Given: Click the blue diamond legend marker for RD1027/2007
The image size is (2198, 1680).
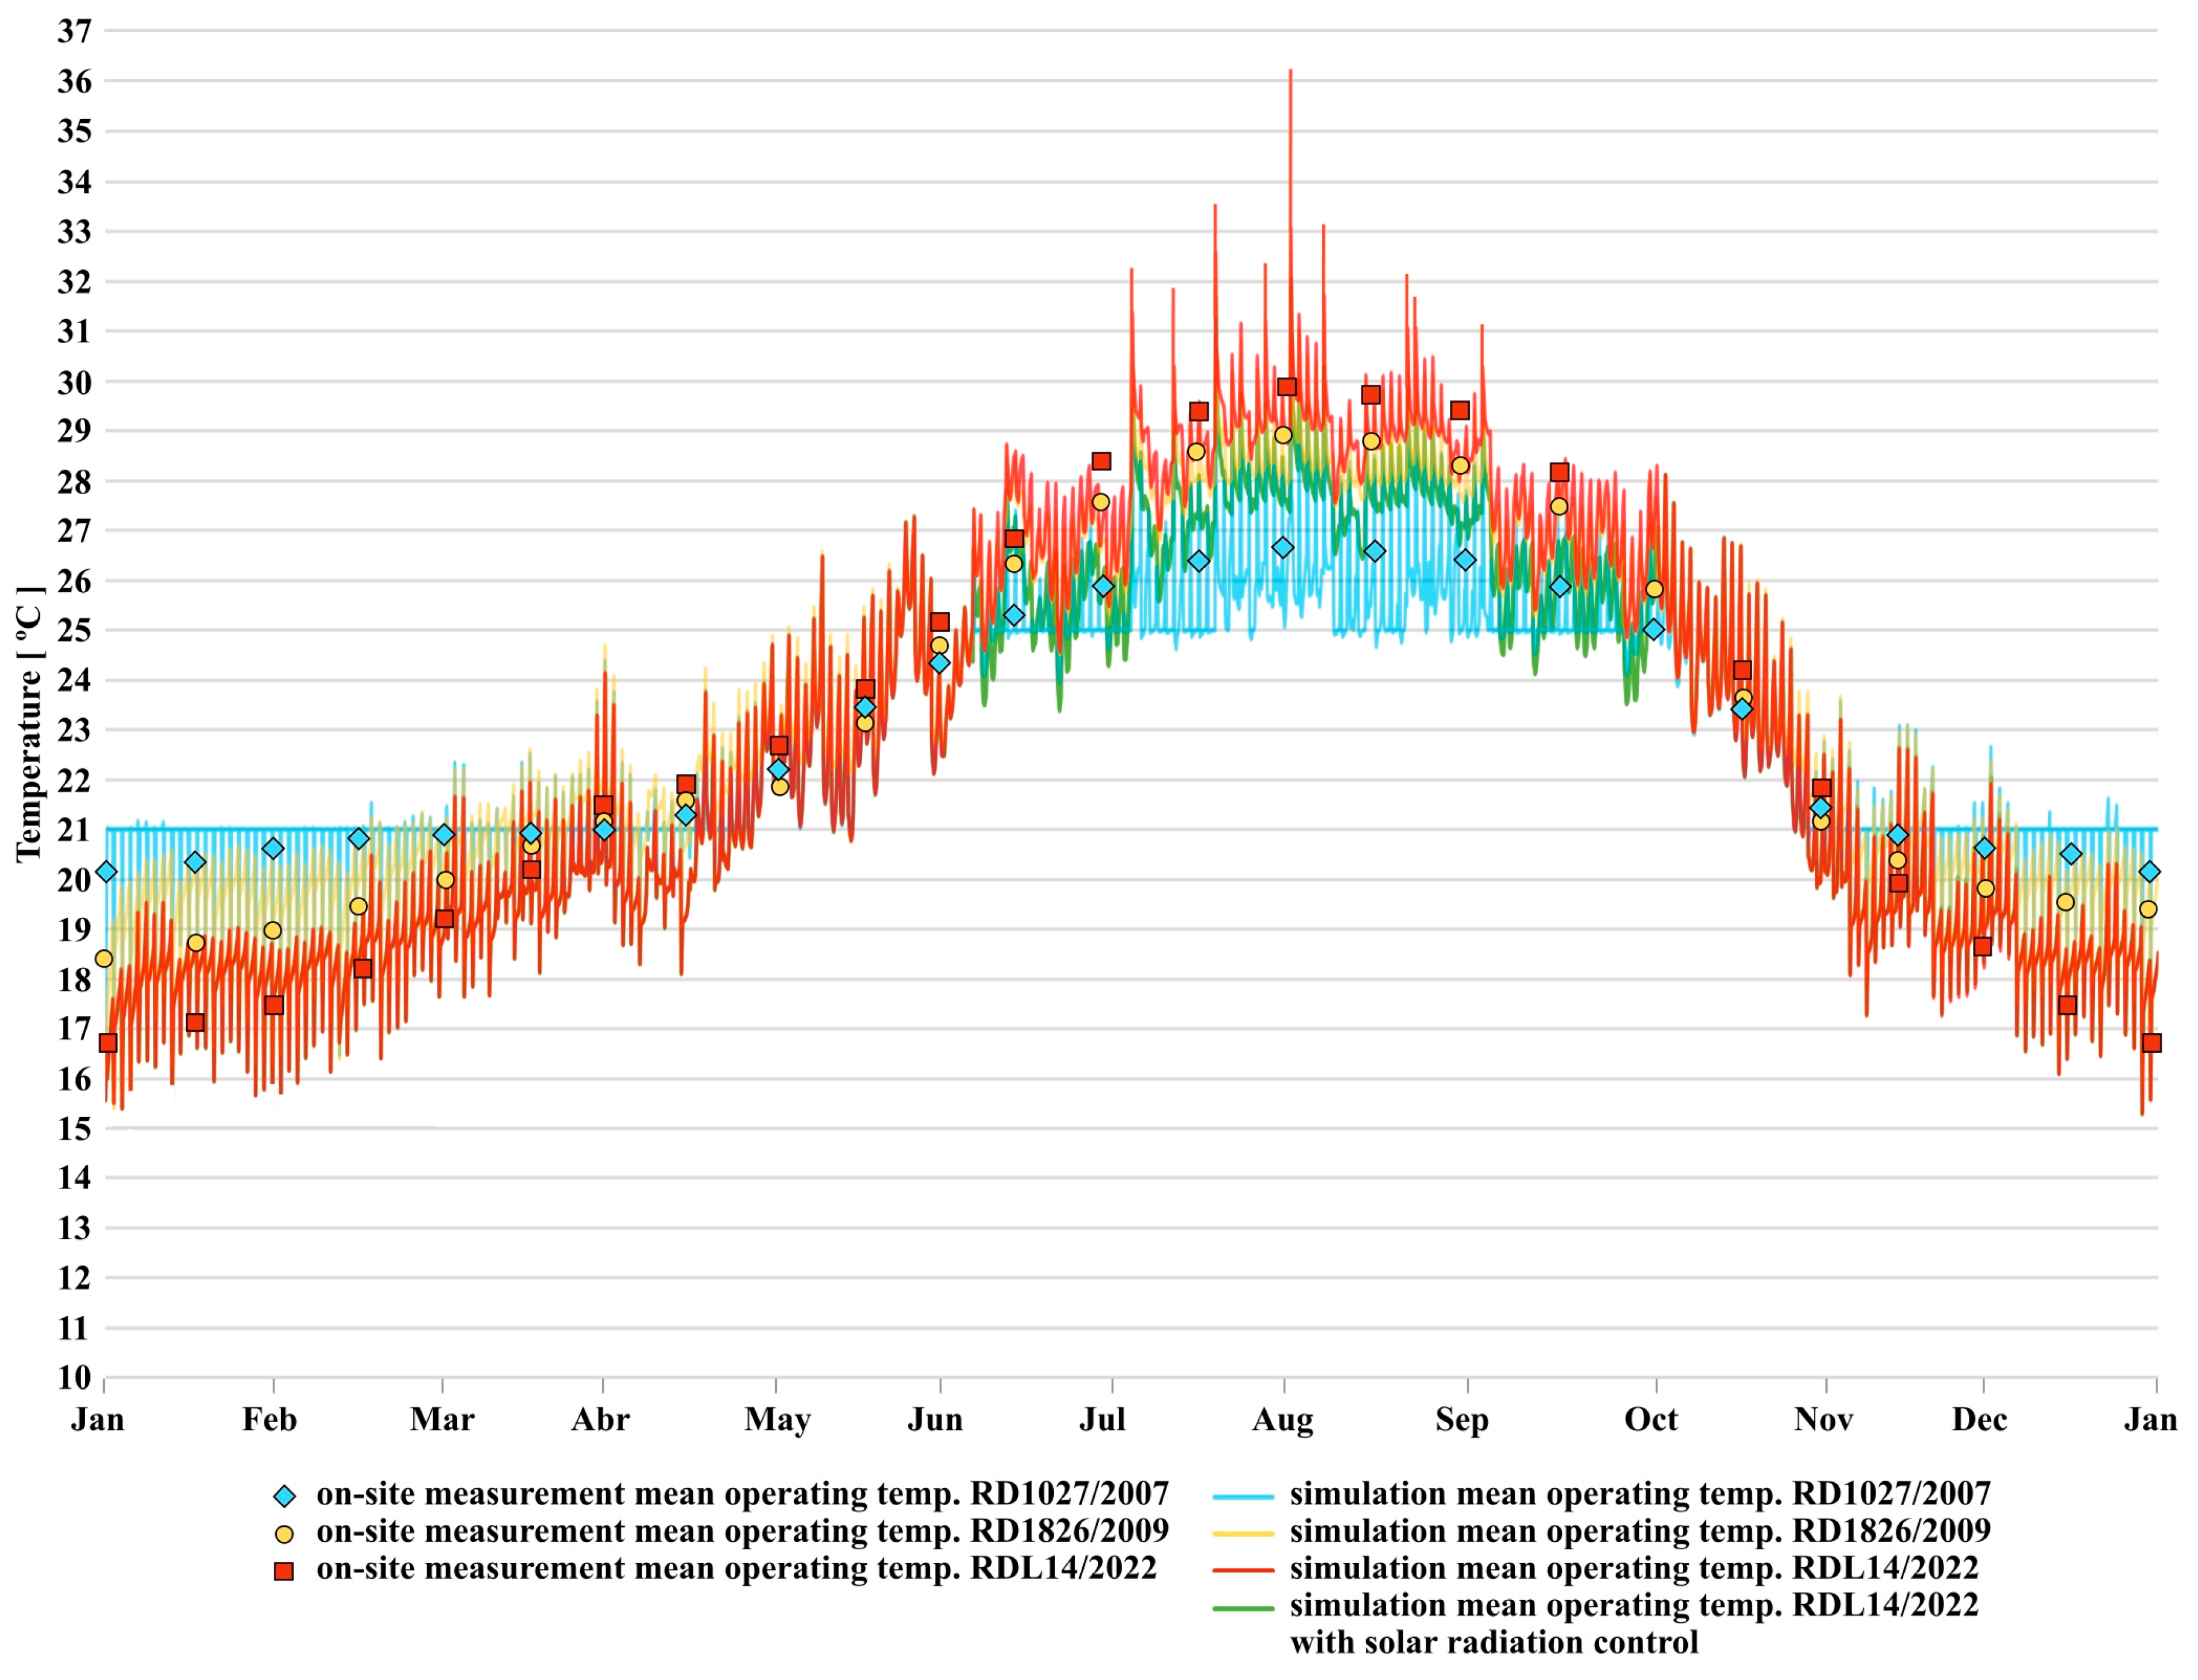Looking at the screenshot, I should point(284,1497).
